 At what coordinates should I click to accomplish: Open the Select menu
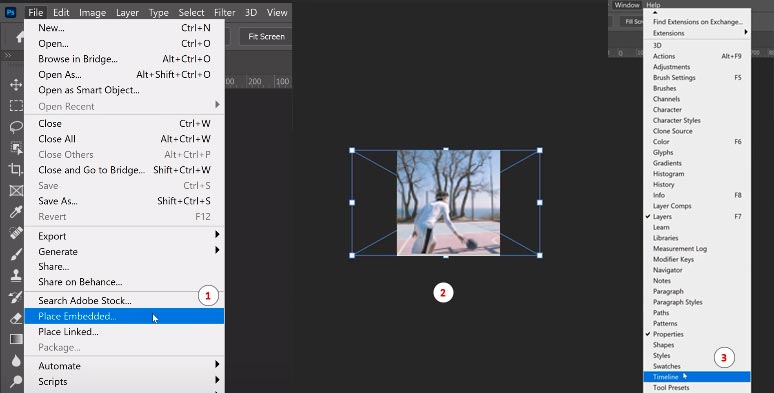pyautogui.click(x=191, y=13)
